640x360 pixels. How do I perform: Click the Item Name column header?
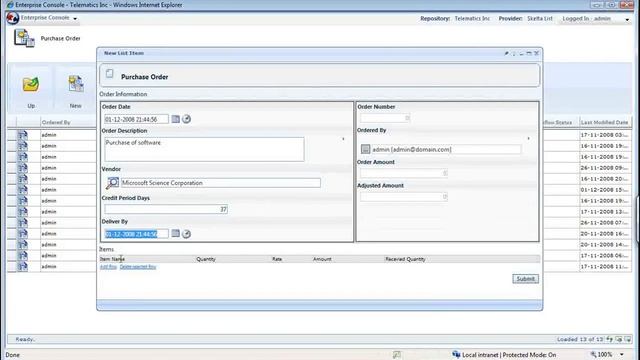click(x=112, y=259)
